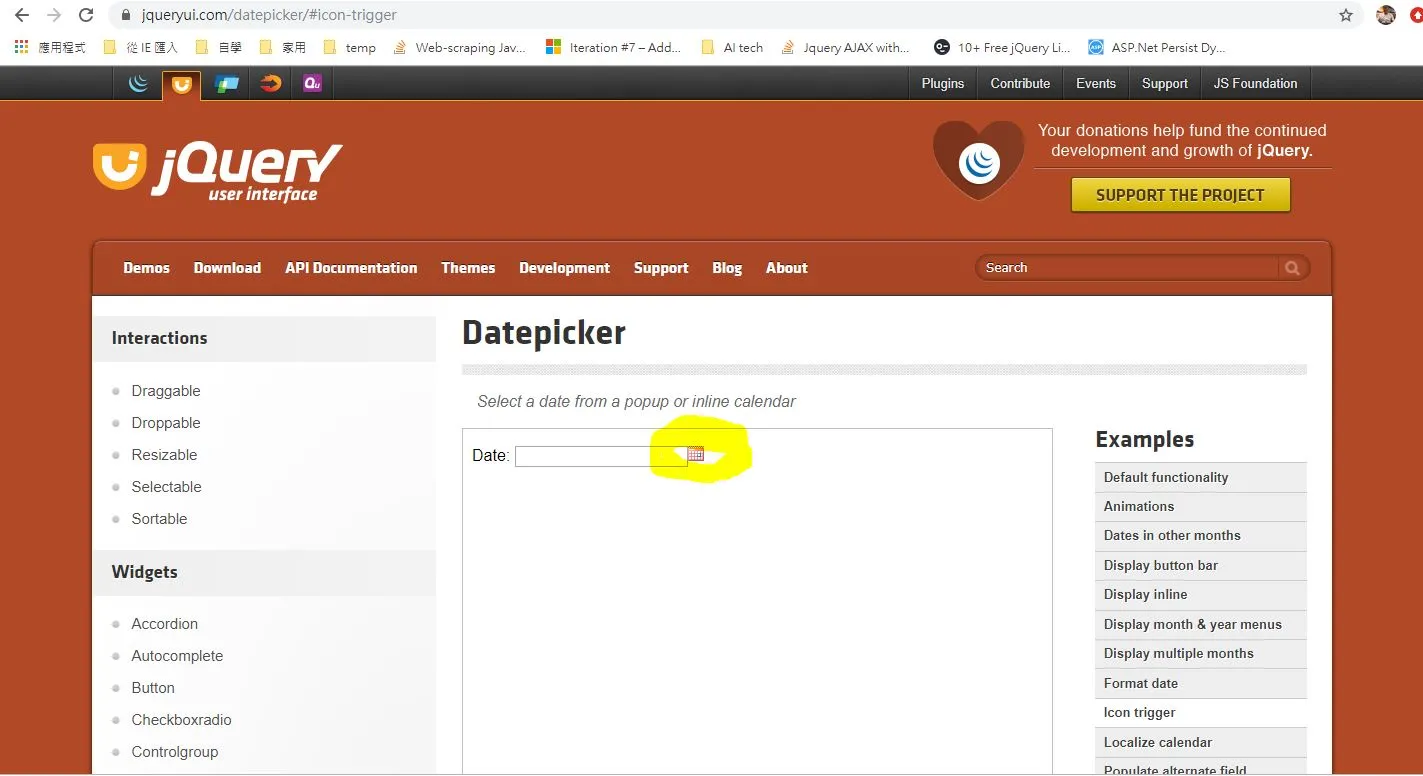Click the browser forward arrow

pos(54,15)
